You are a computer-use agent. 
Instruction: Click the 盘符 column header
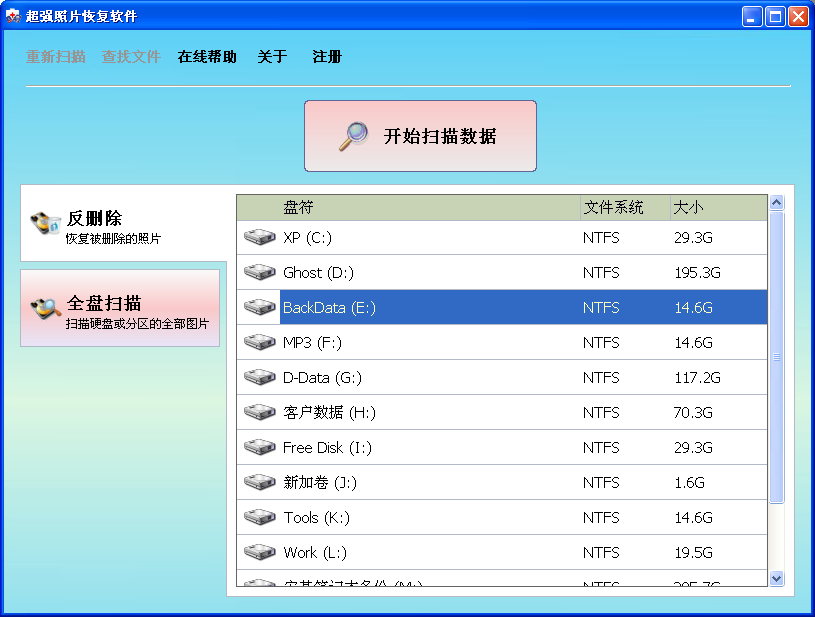(x=408, y=207)
